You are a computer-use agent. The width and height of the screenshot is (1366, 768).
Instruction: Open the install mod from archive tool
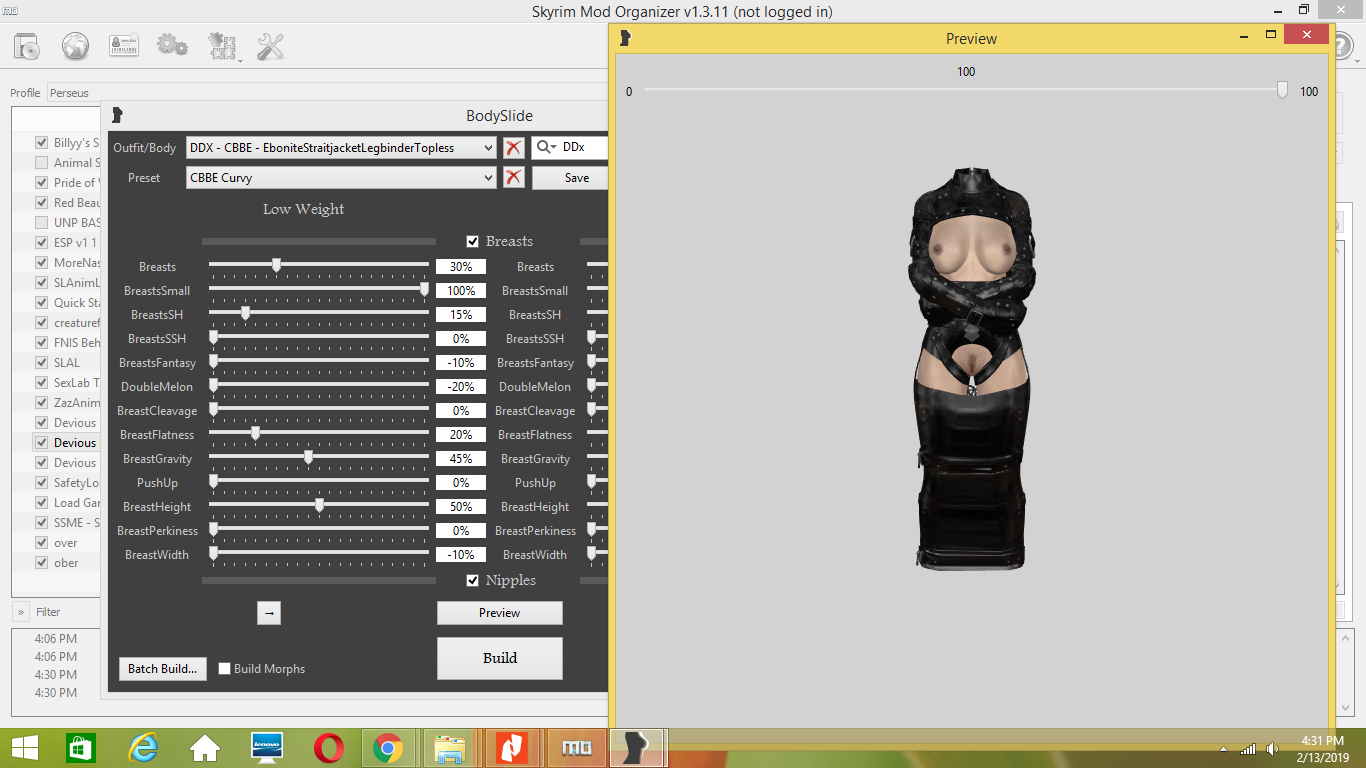tap(27, 46)
